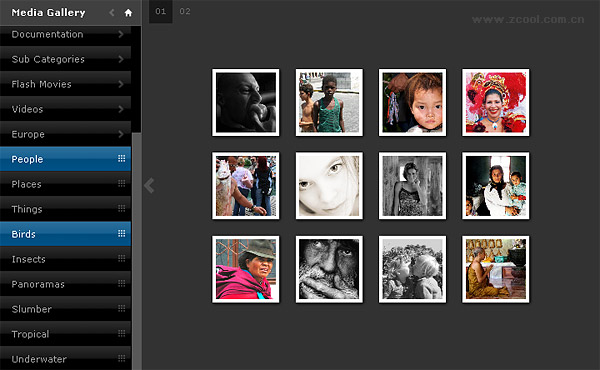Click the grid icon next to Places
This screenshot has height=370, width=600.
tap(121, 183)
